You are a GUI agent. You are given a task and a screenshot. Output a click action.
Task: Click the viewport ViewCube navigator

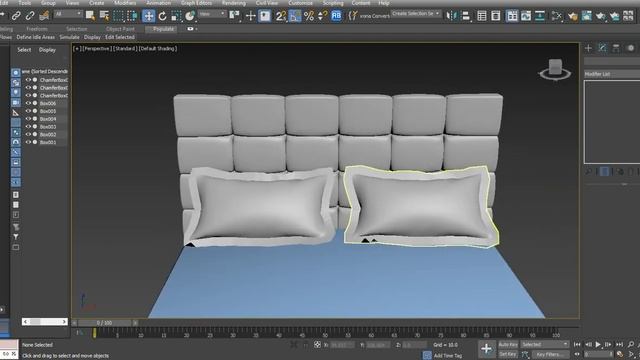point(555,70)
